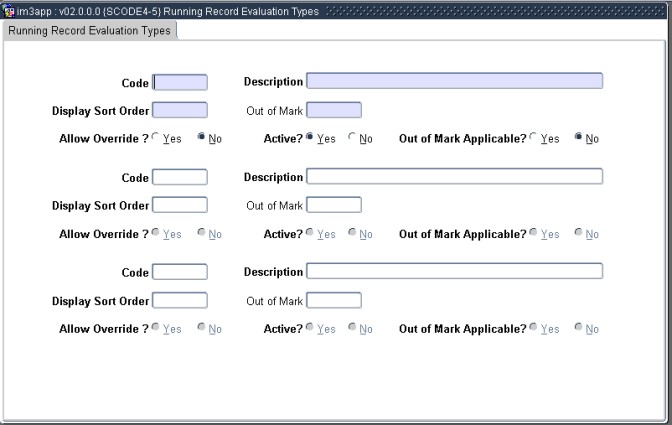Focus the Description field in the third record
672x425 pixels.
click(454, 271)
